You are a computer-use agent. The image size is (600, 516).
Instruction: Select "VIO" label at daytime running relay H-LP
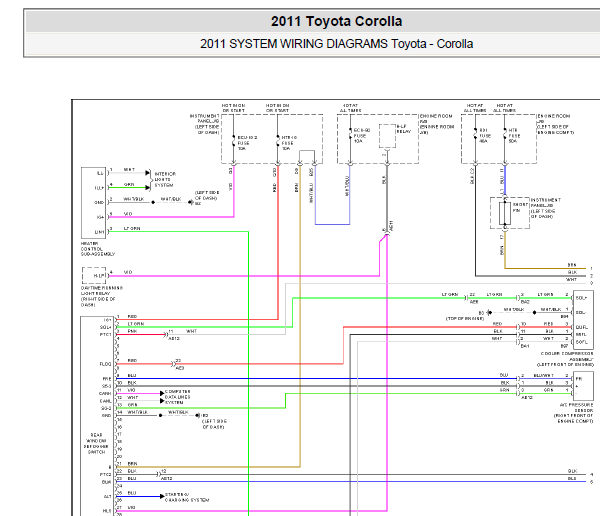(x=128, y=272)
